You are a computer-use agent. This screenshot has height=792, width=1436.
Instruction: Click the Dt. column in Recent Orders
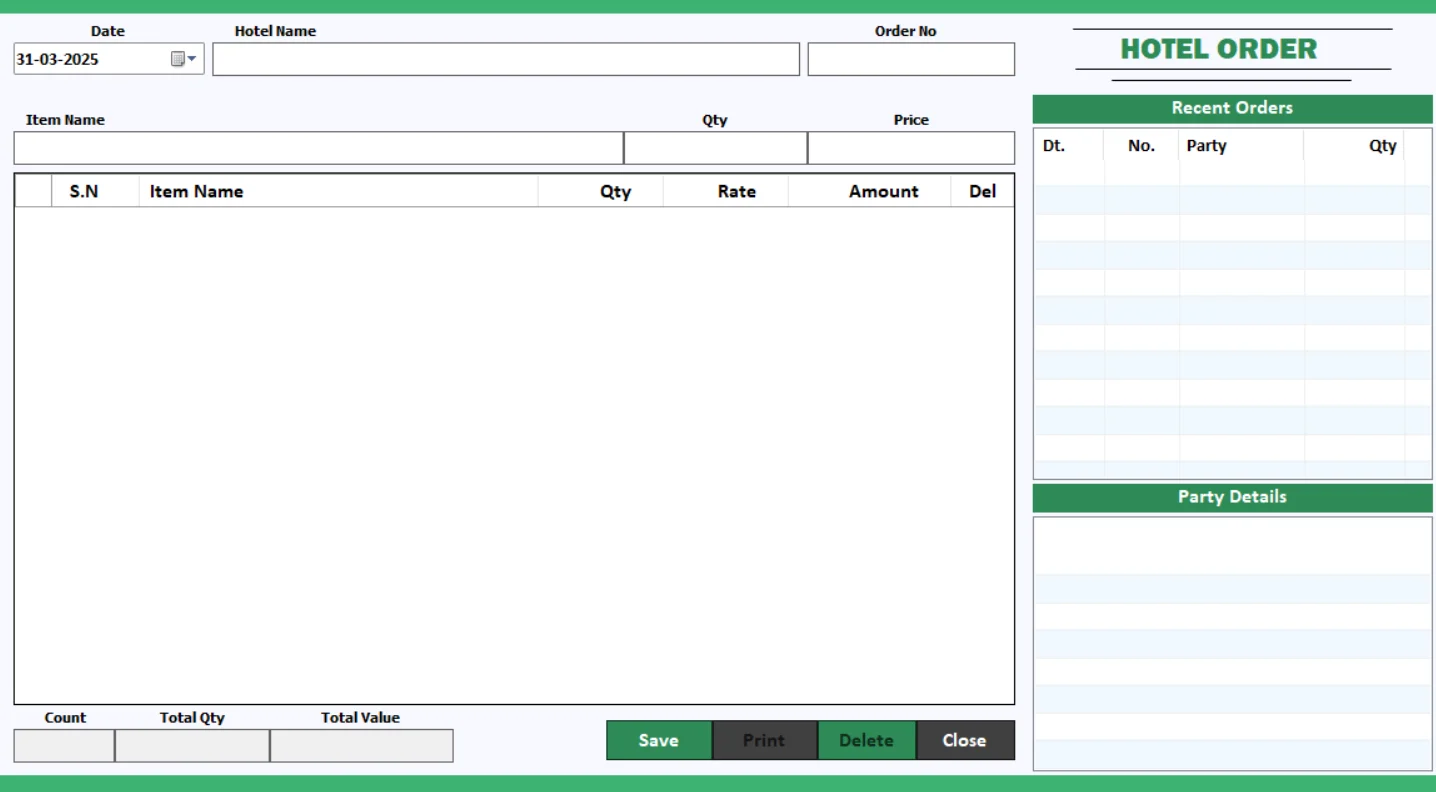pyautogui.click(x=1069, y=145)
